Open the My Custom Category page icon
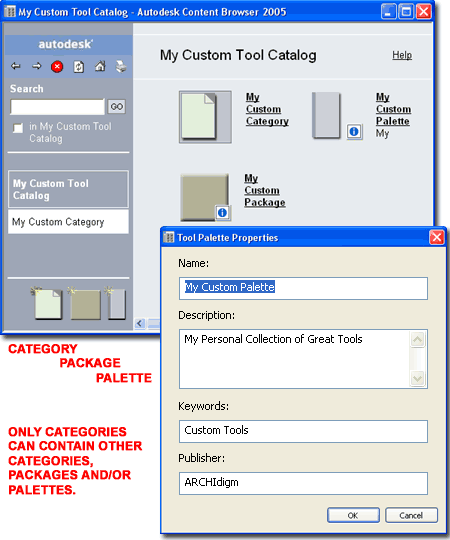 point(205,117)
